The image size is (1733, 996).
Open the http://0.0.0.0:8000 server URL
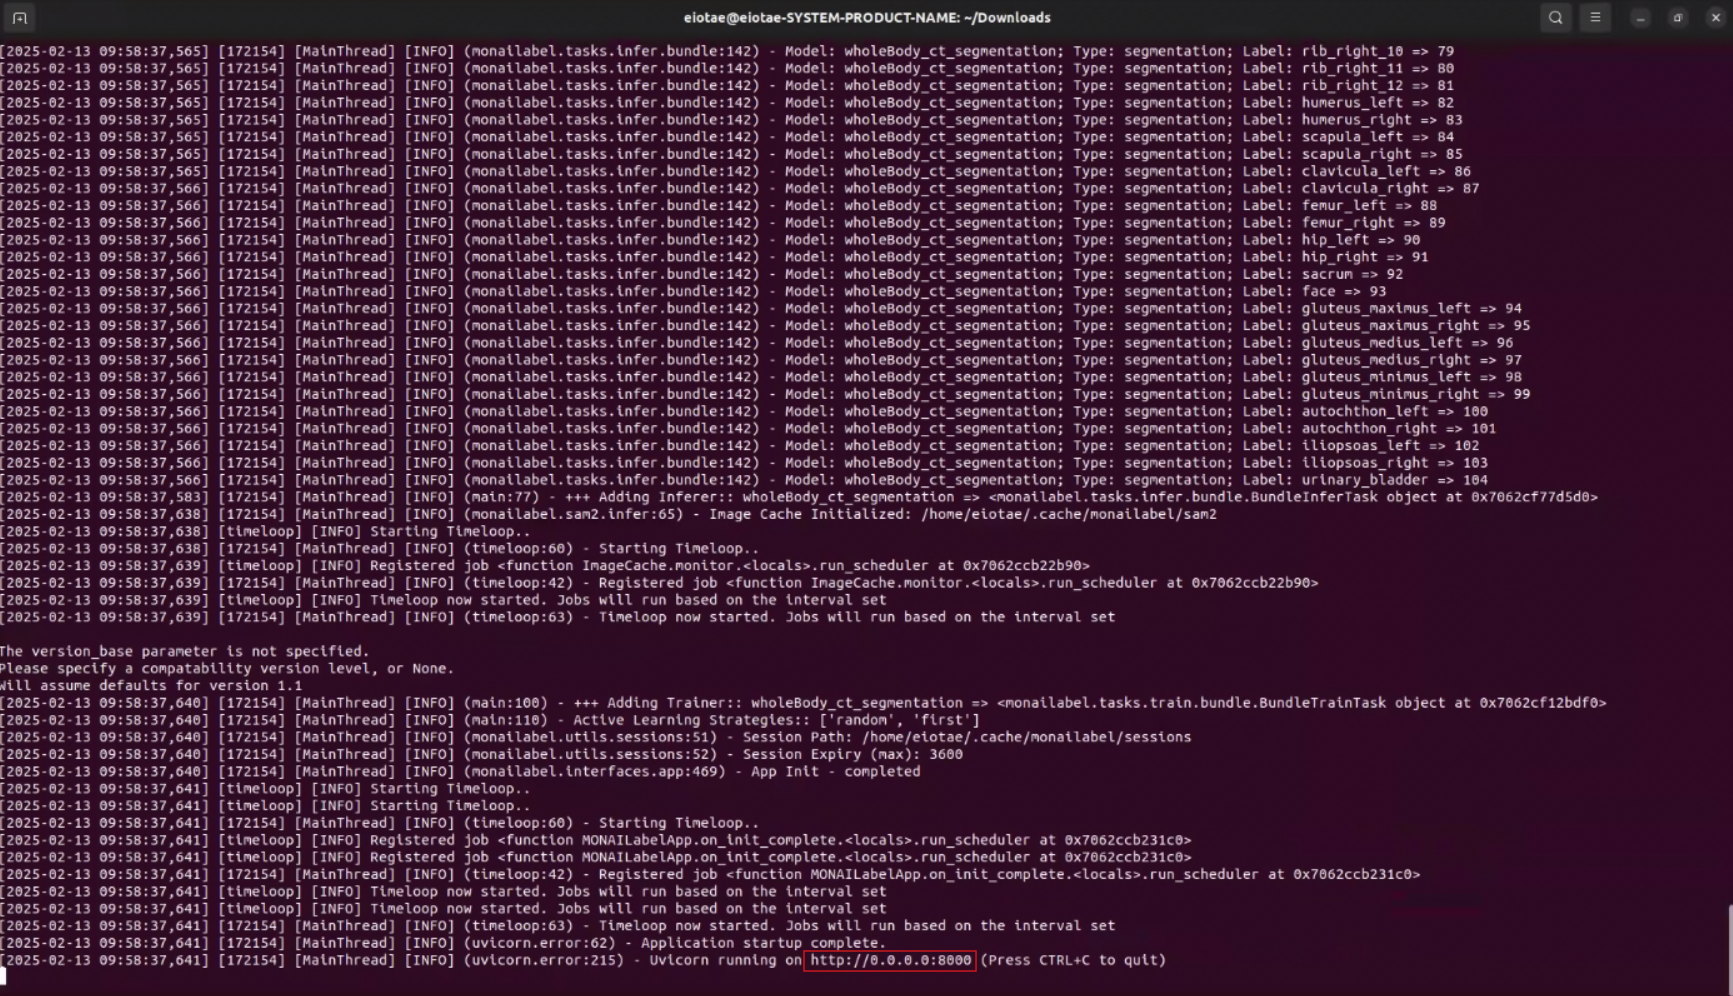(890, 960)
